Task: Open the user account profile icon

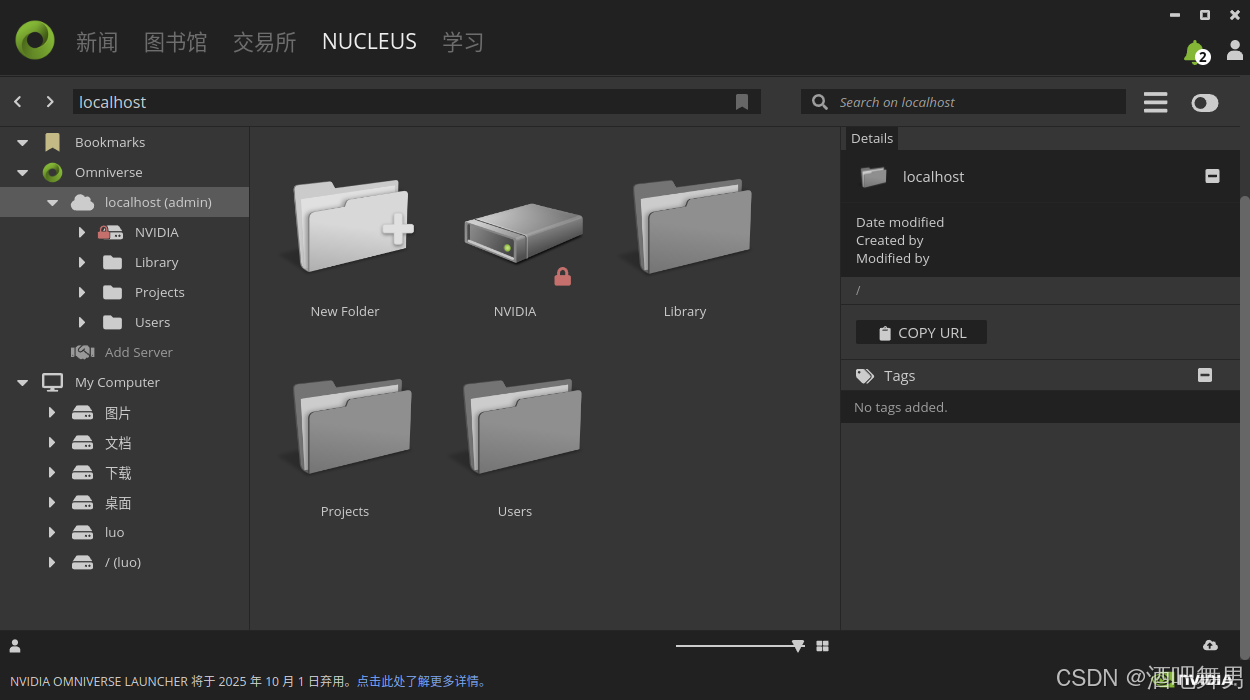Action: click(x=1235, y=50)
